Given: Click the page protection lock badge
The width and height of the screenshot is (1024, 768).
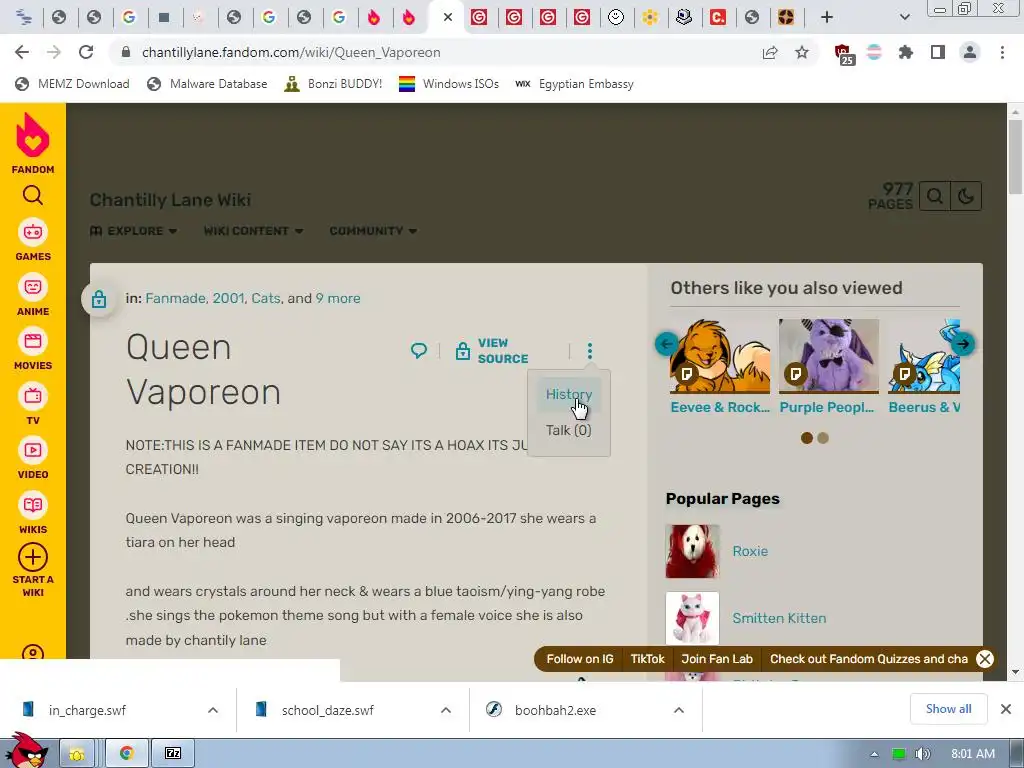Looking at the screenshot, I should (99, 299).
